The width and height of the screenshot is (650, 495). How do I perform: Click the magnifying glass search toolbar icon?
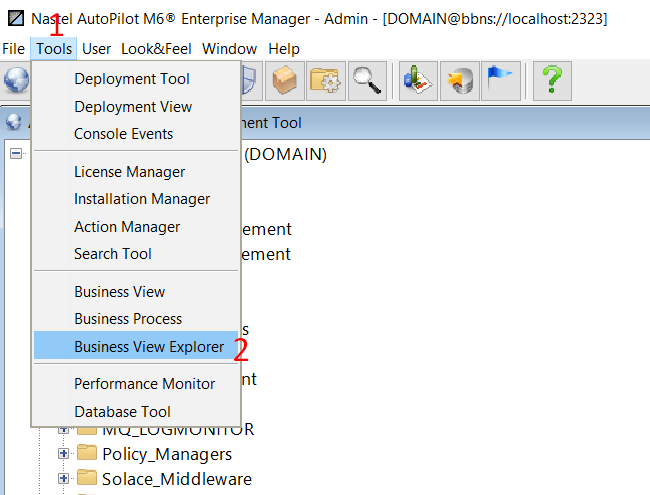point(367,81)
